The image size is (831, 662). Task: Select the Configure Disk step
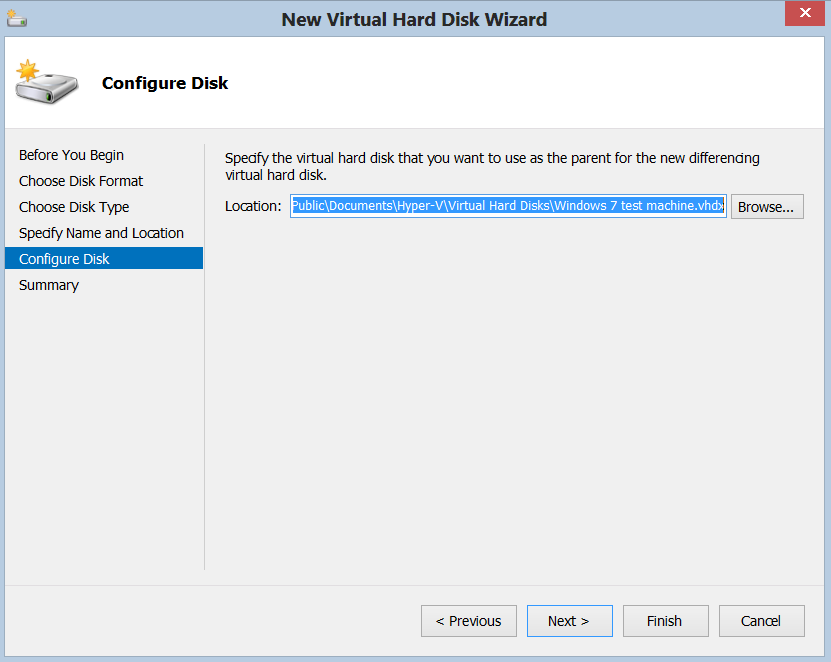point(104,258)
